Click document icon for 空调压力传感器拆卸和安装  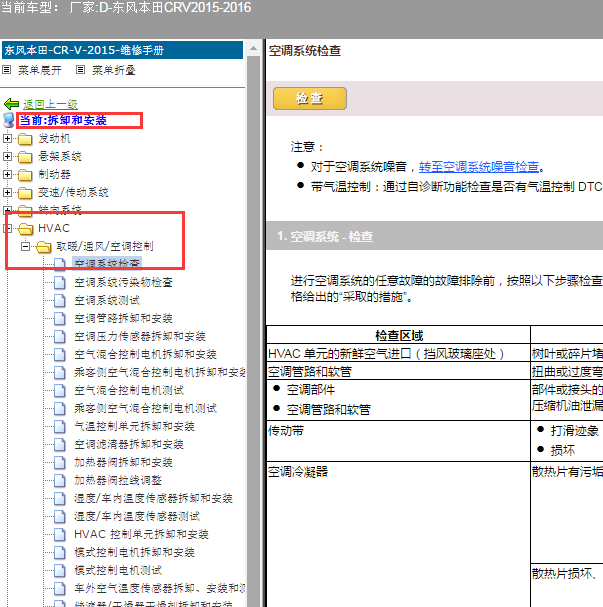(60, 336)
